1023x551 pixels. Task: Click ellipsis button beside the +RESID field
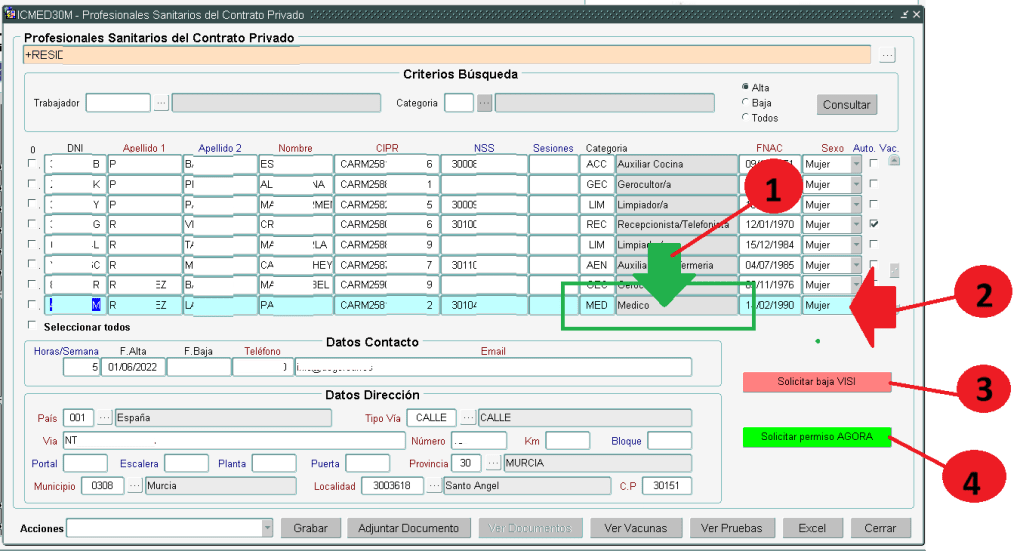tap(887, 55)
